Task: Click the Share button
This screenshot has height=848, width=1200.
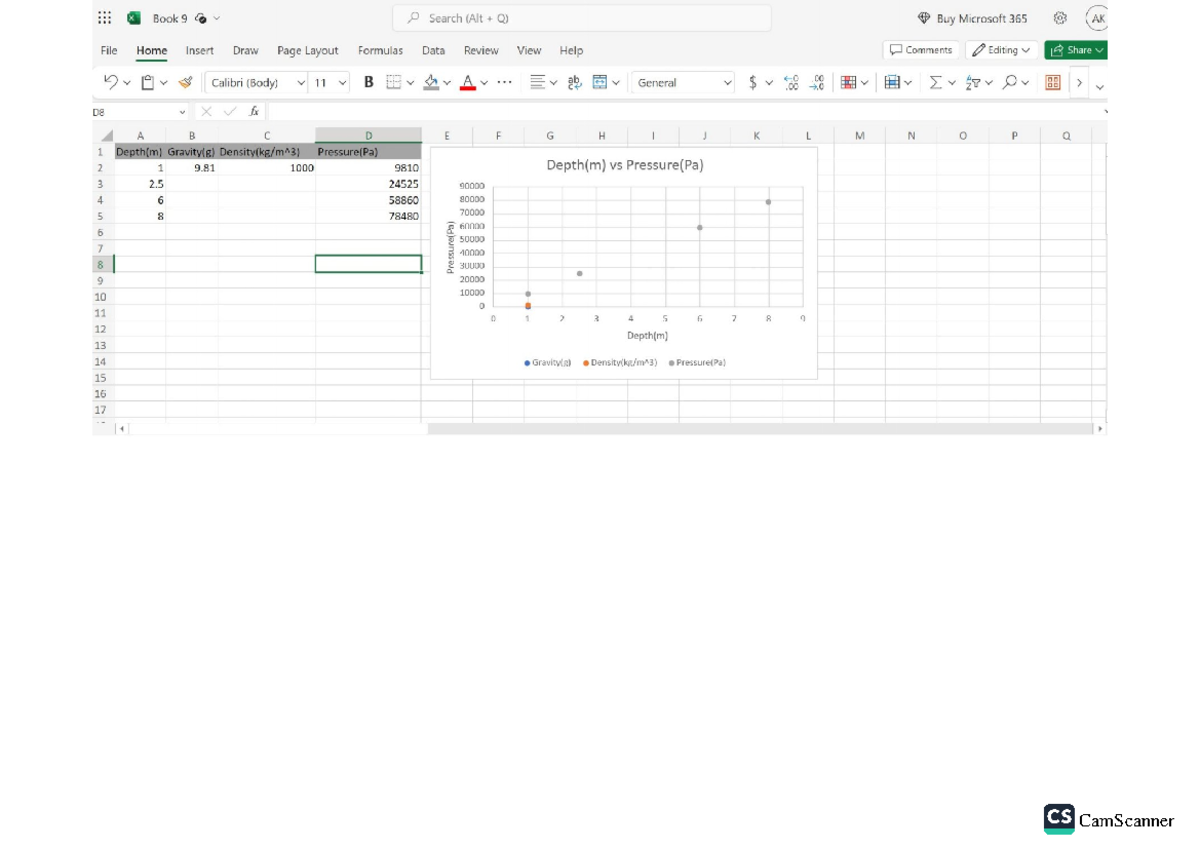Action: coord(1076,49)
